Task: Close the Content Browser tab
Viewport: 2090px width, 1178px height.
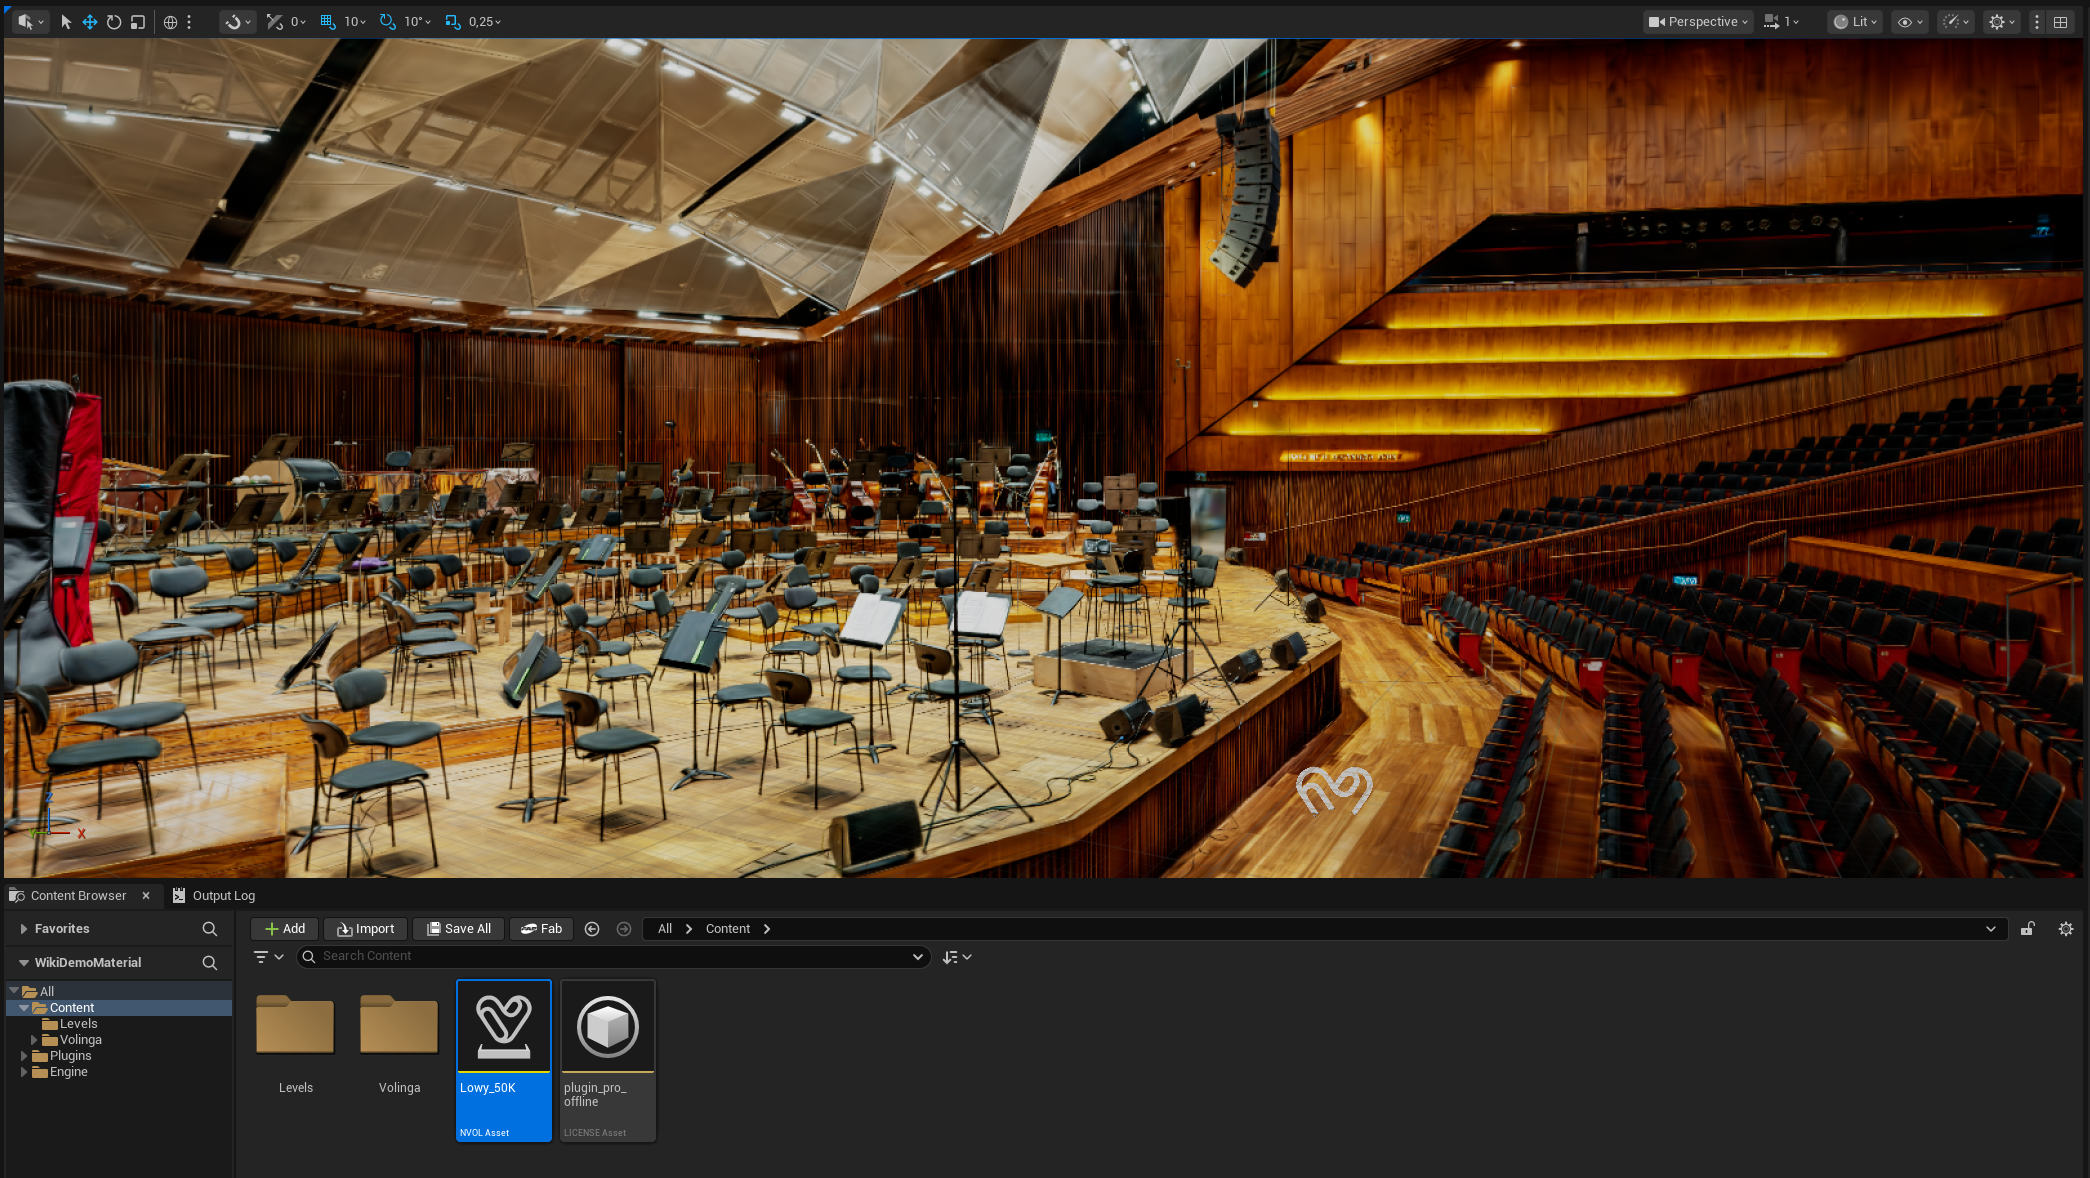Action: (146, 896)
